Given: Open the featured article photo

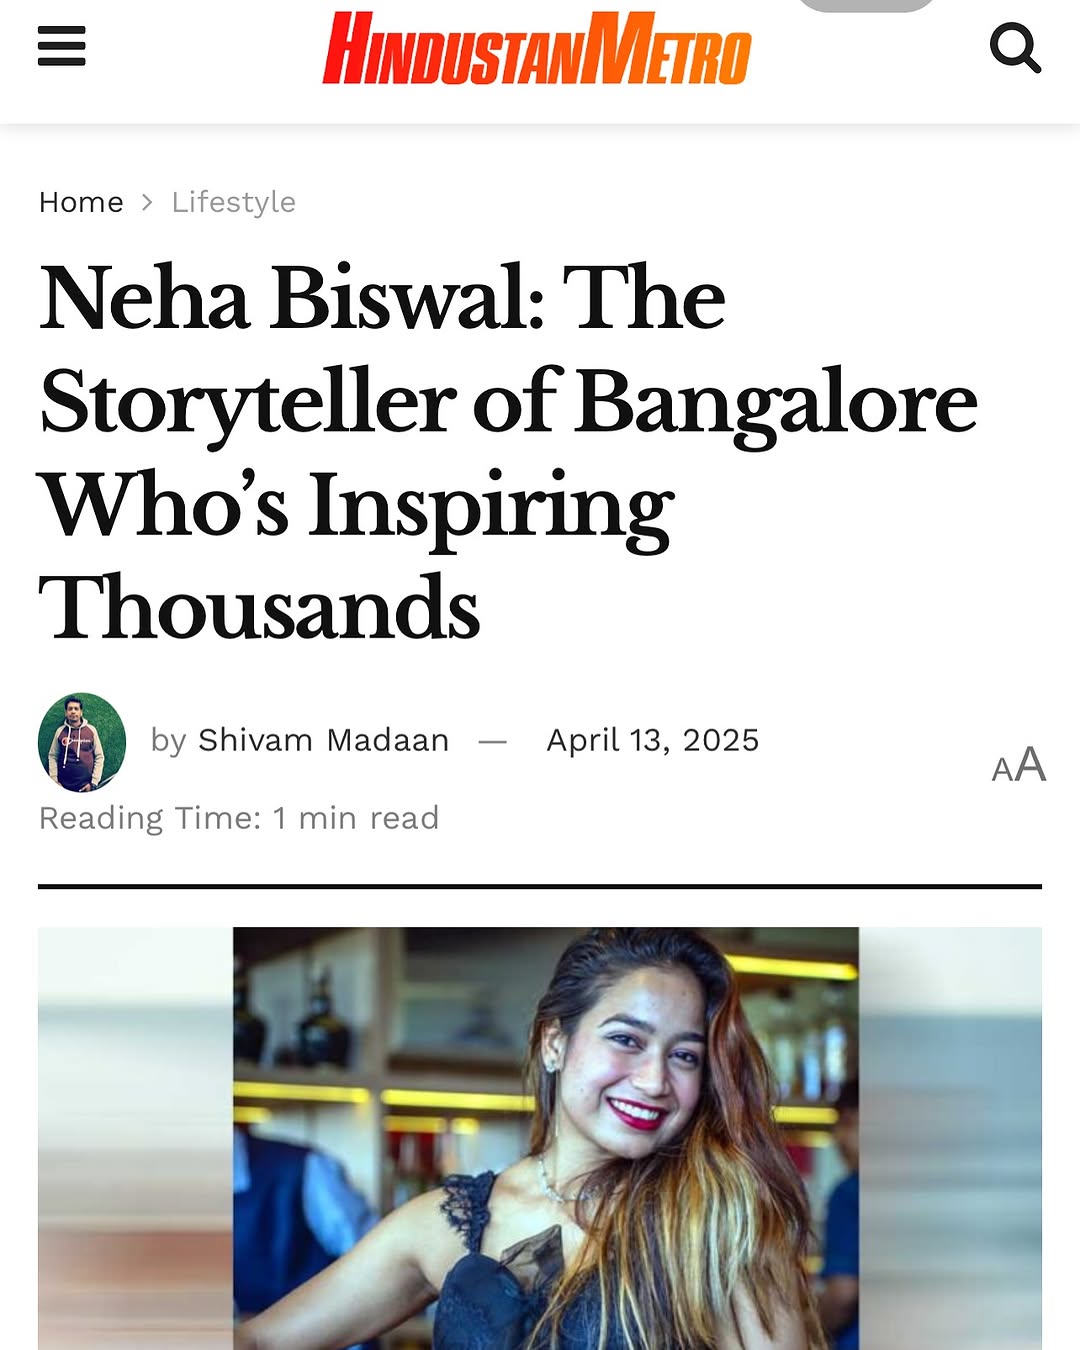Looking at the screenshot, I should point(545,1138).
